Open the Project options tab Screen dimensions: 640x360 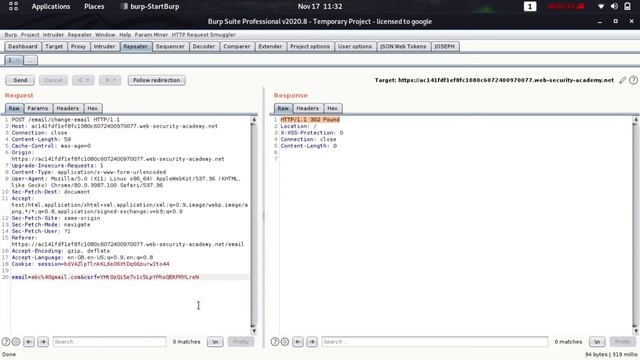click(310, 47)
